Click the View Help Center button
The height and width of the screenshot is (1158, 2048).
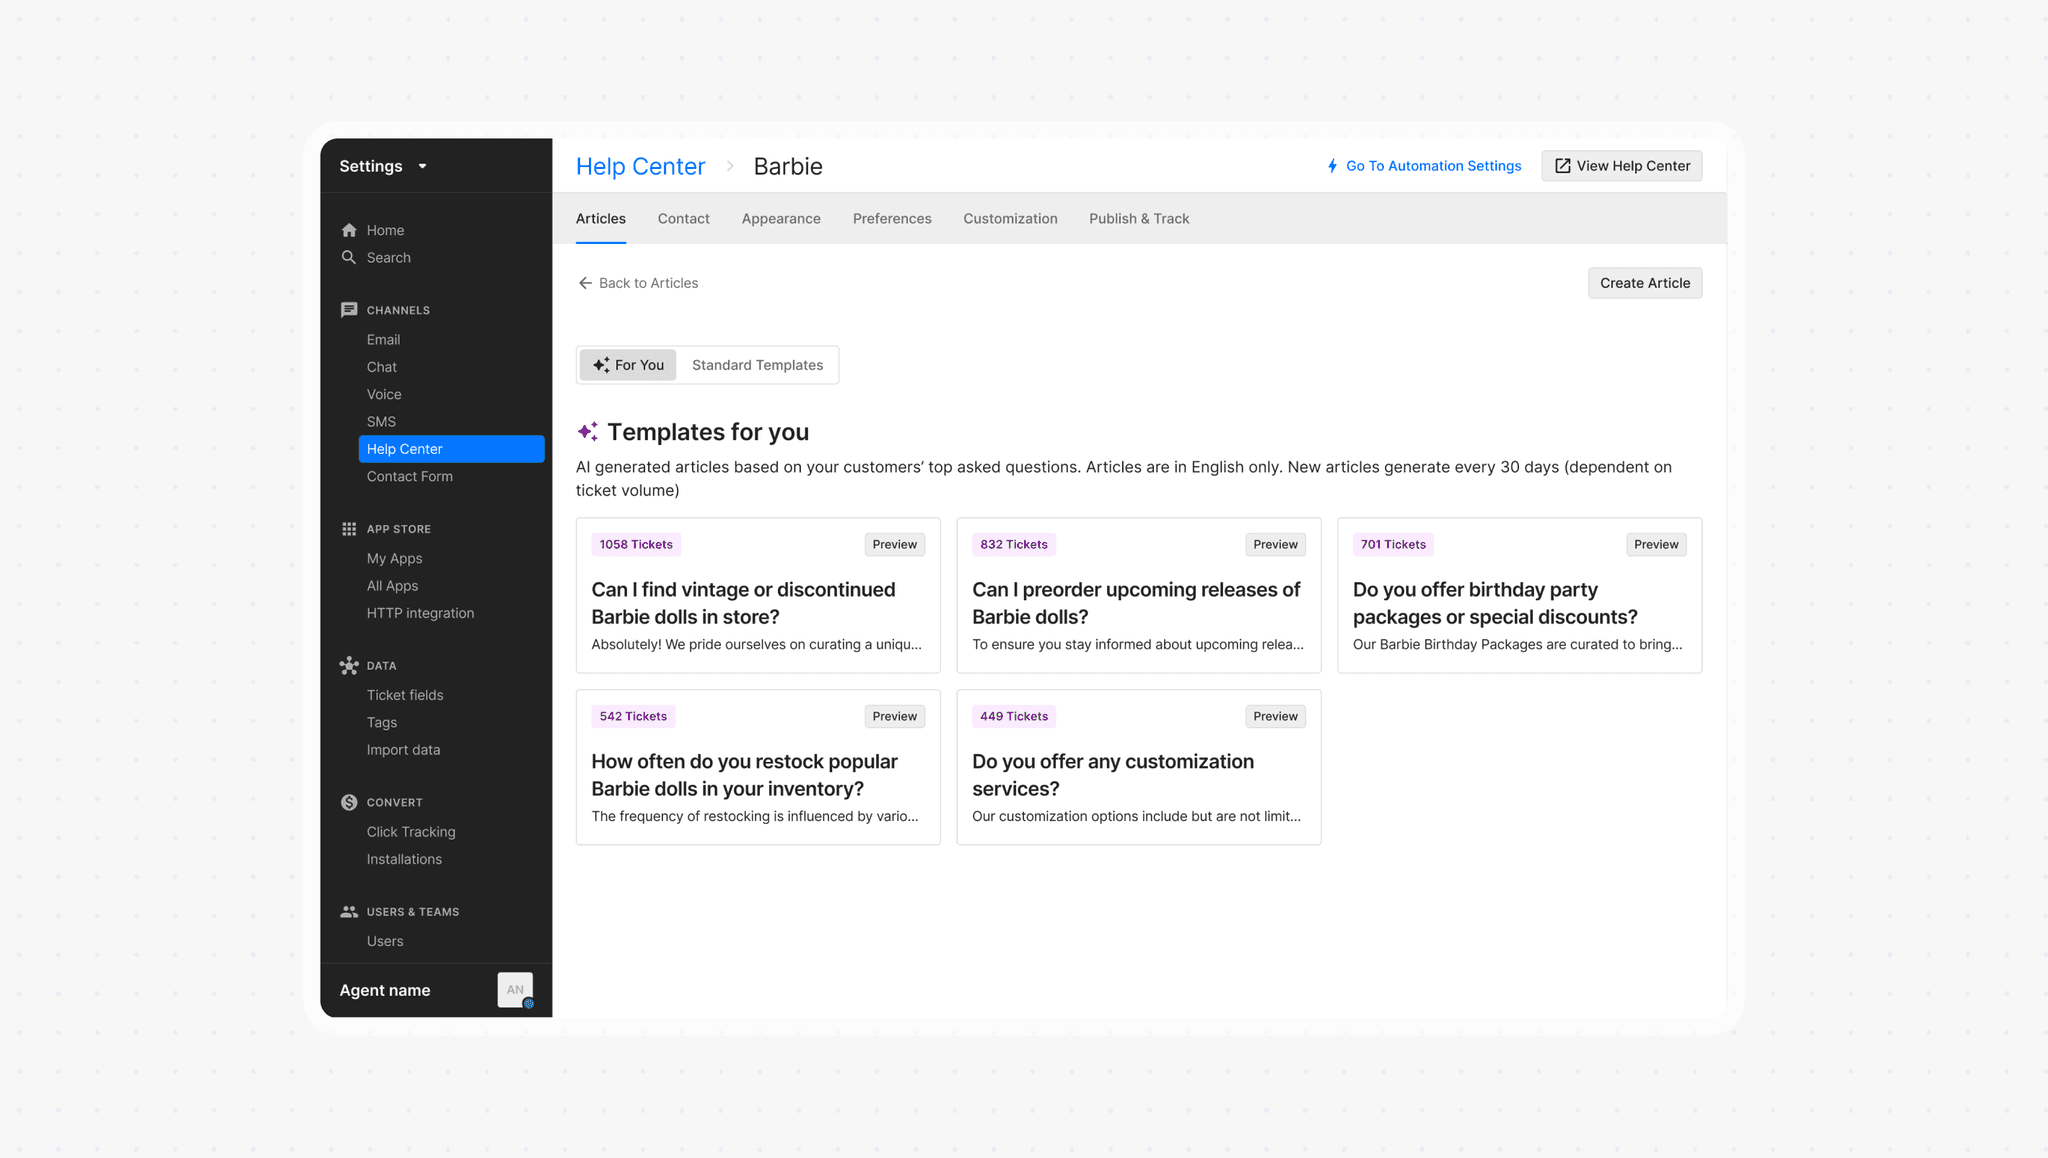pyautogui.click(x=1621, y=166)
